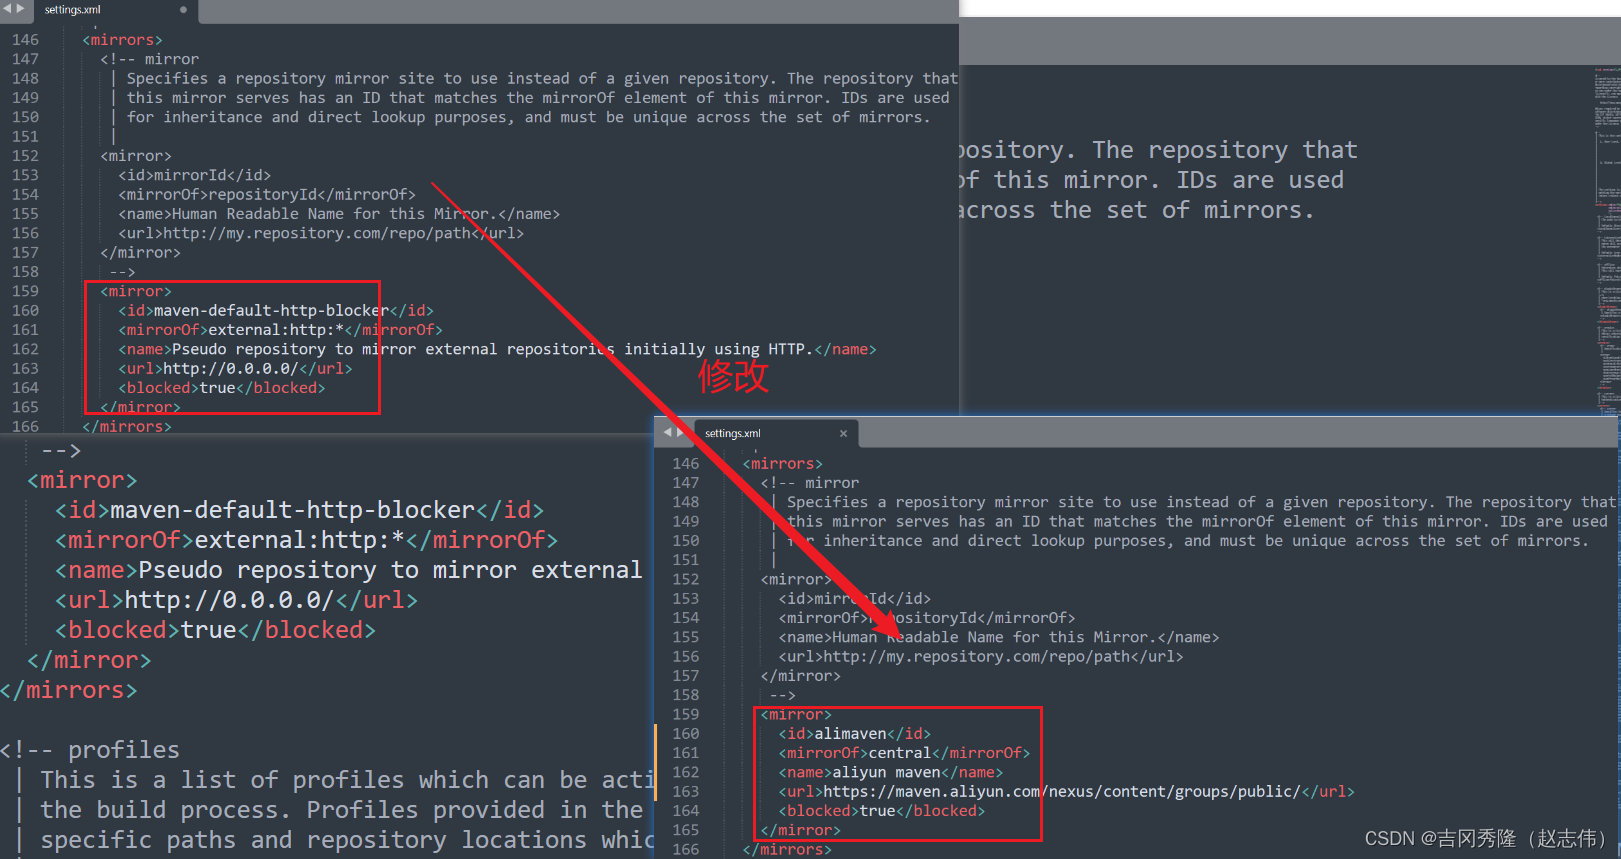Click previous-tab arrow in top window
This screenshot has height=859, width=1621.
(x=7, y=8)
